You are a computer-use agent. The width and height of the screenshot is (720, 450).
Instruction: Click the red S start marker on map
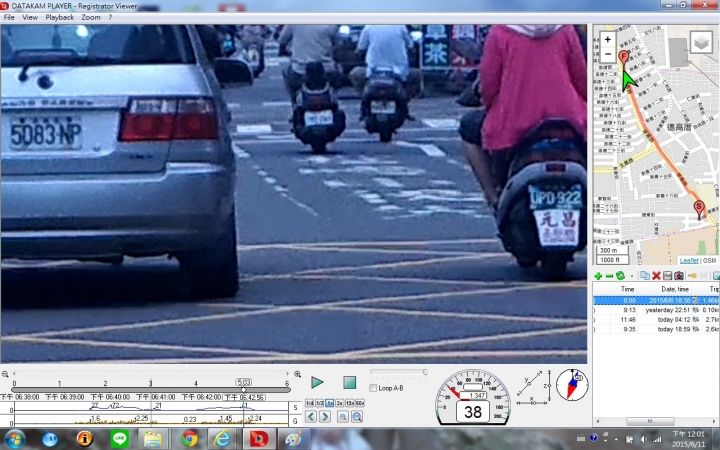point(699,210)
